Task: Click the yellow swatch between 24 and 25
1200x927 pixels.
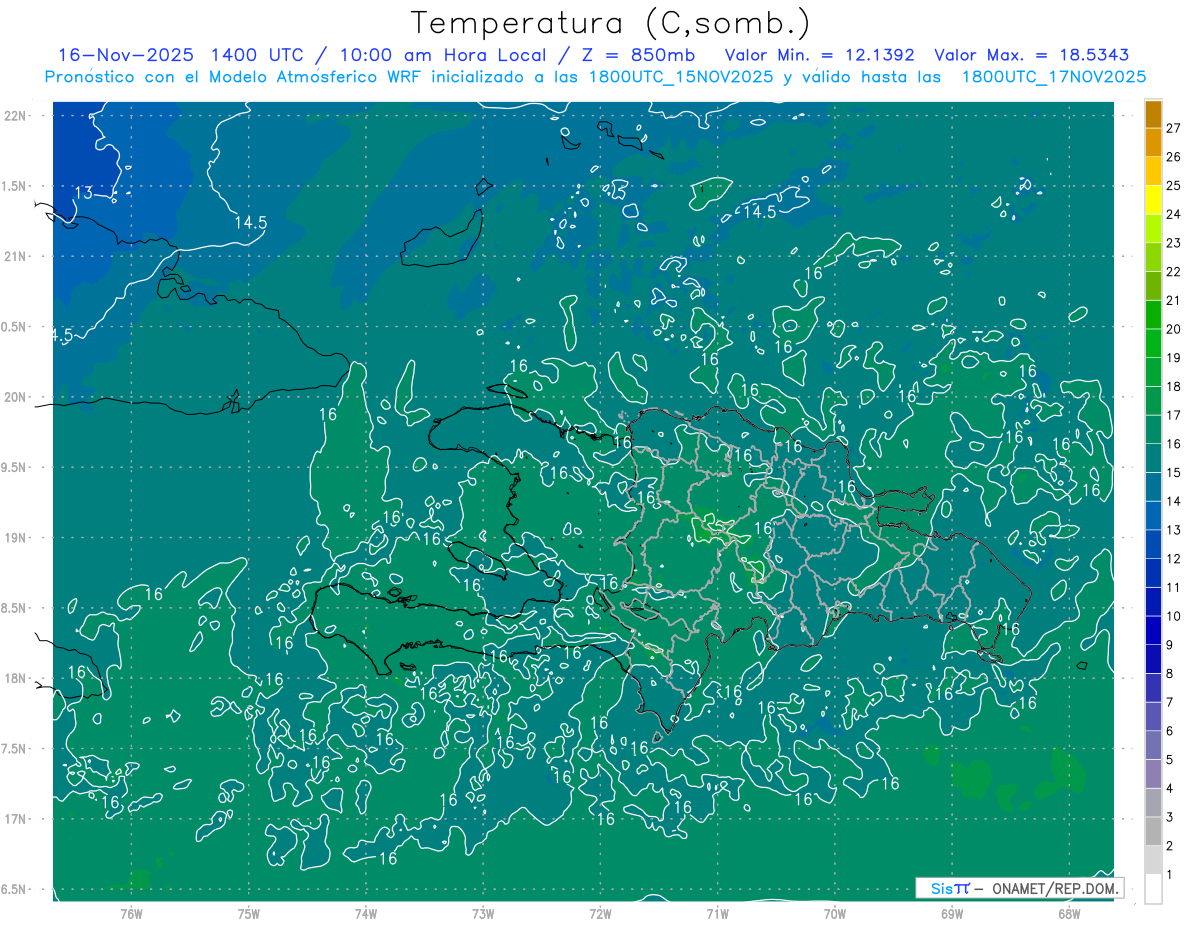Action: [1153, 200]
